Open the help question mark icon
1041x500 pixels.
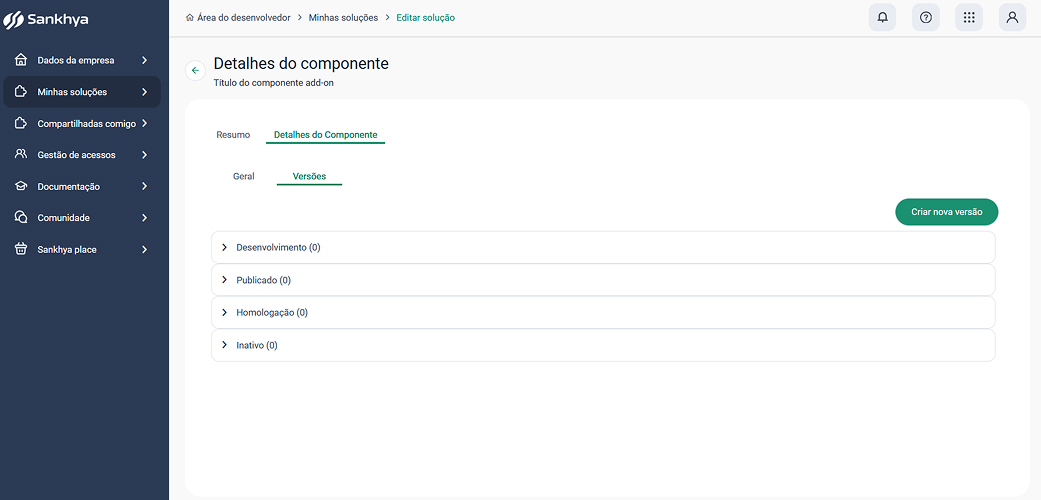click(x=925, y=18)
